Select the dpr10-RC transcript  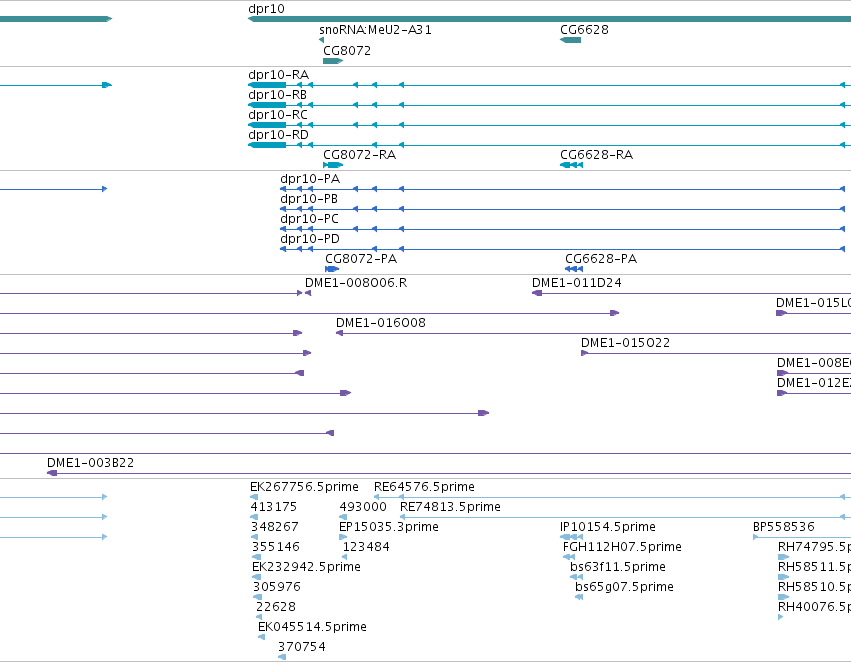click(x=549, y=125)
